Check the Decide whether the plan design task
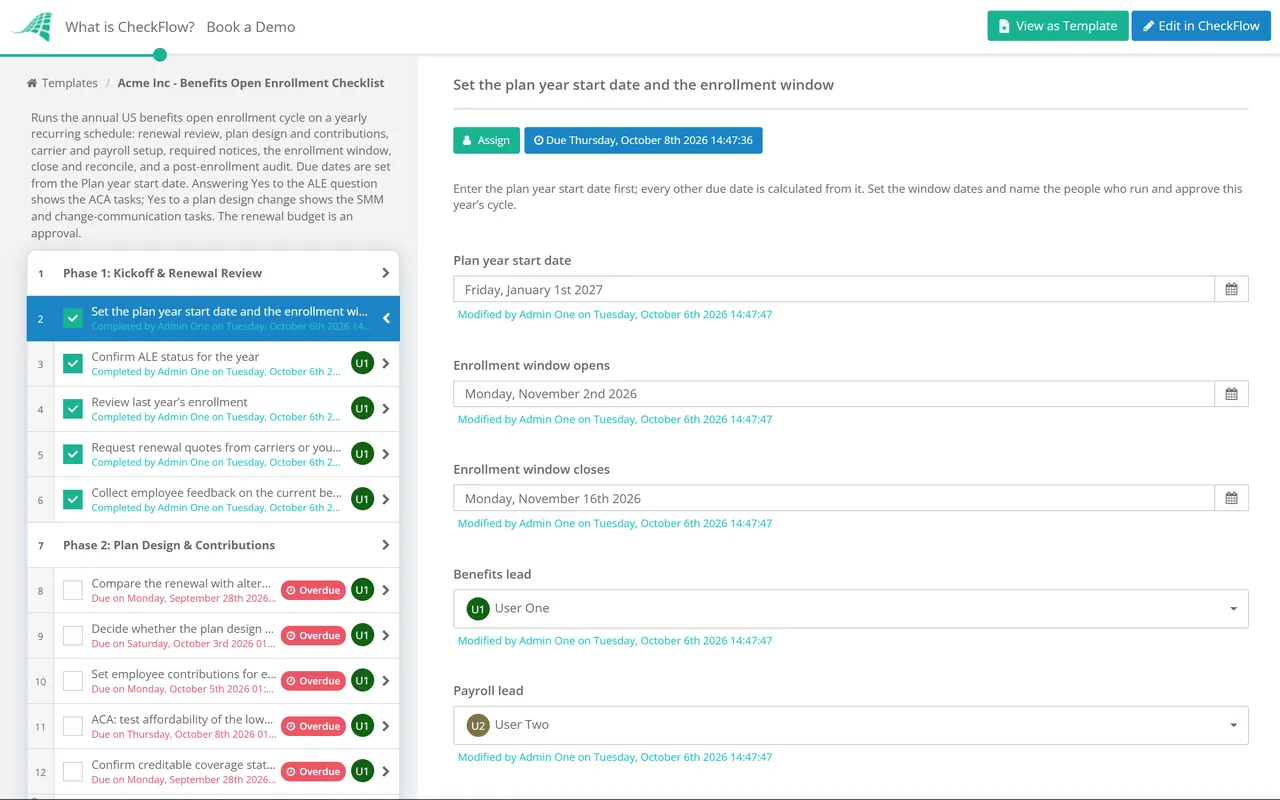This screenshot has height=800, width=1280. click(73, 635)
